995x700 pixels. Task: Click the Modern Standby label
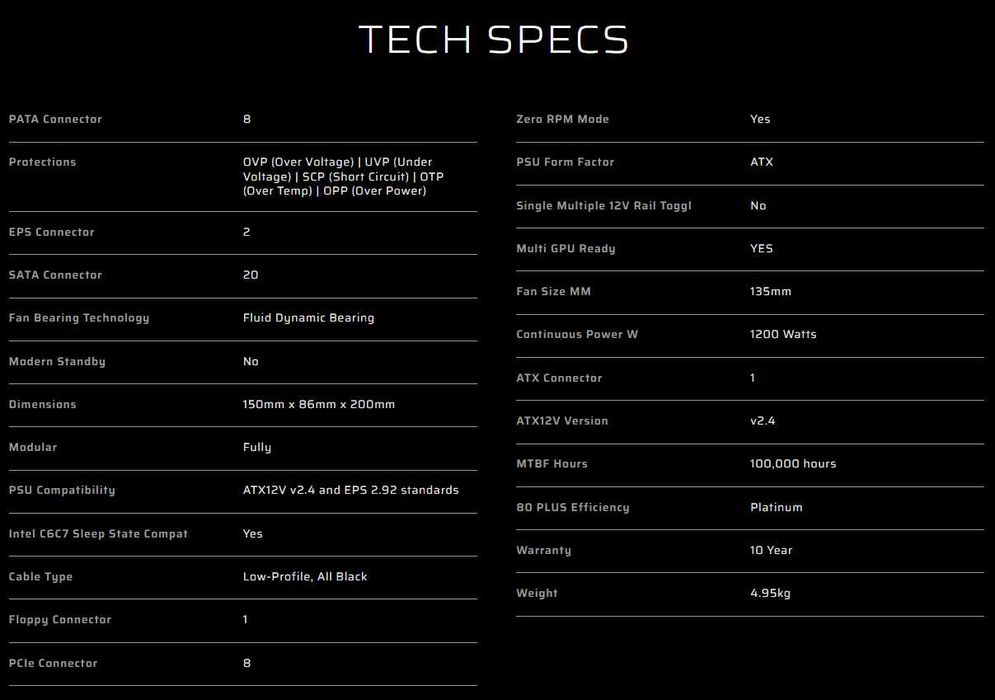tap(57, 361)
